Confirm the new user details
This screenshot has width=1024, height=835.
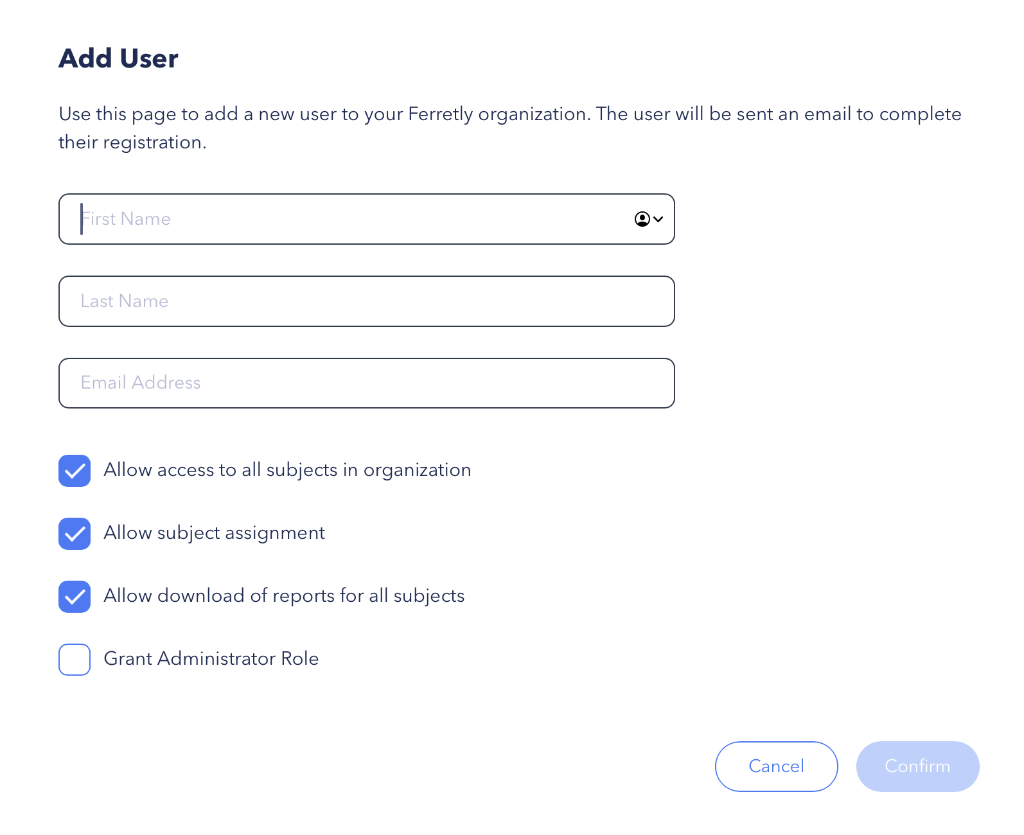tap(918, 766)
